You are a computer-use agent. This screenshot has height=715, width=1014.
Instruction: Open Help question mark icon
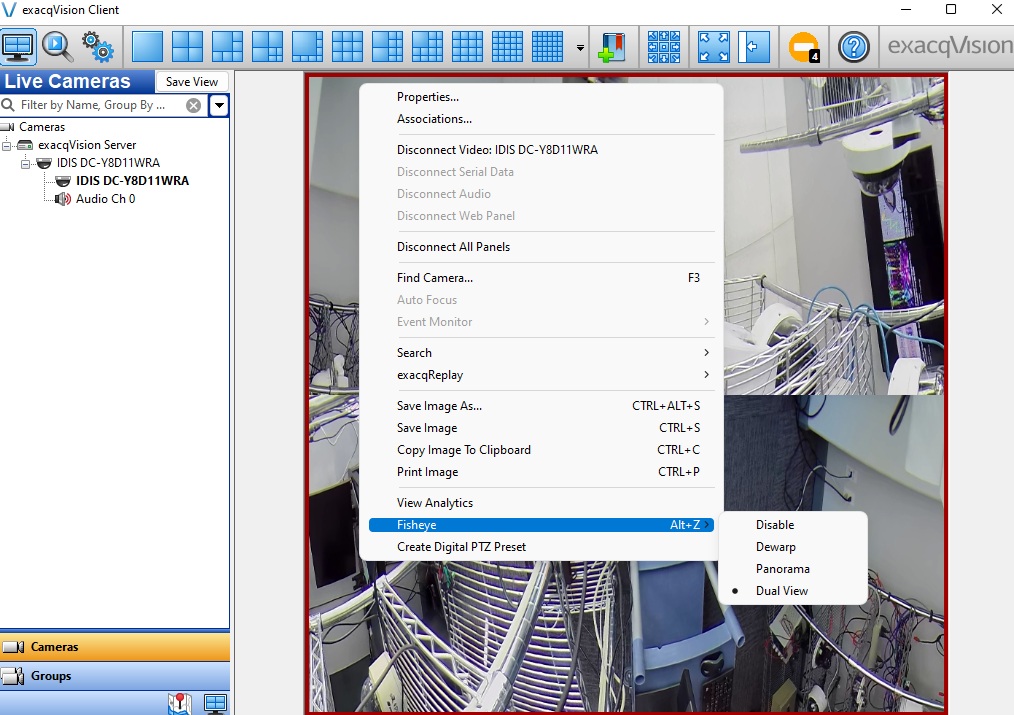854,47
